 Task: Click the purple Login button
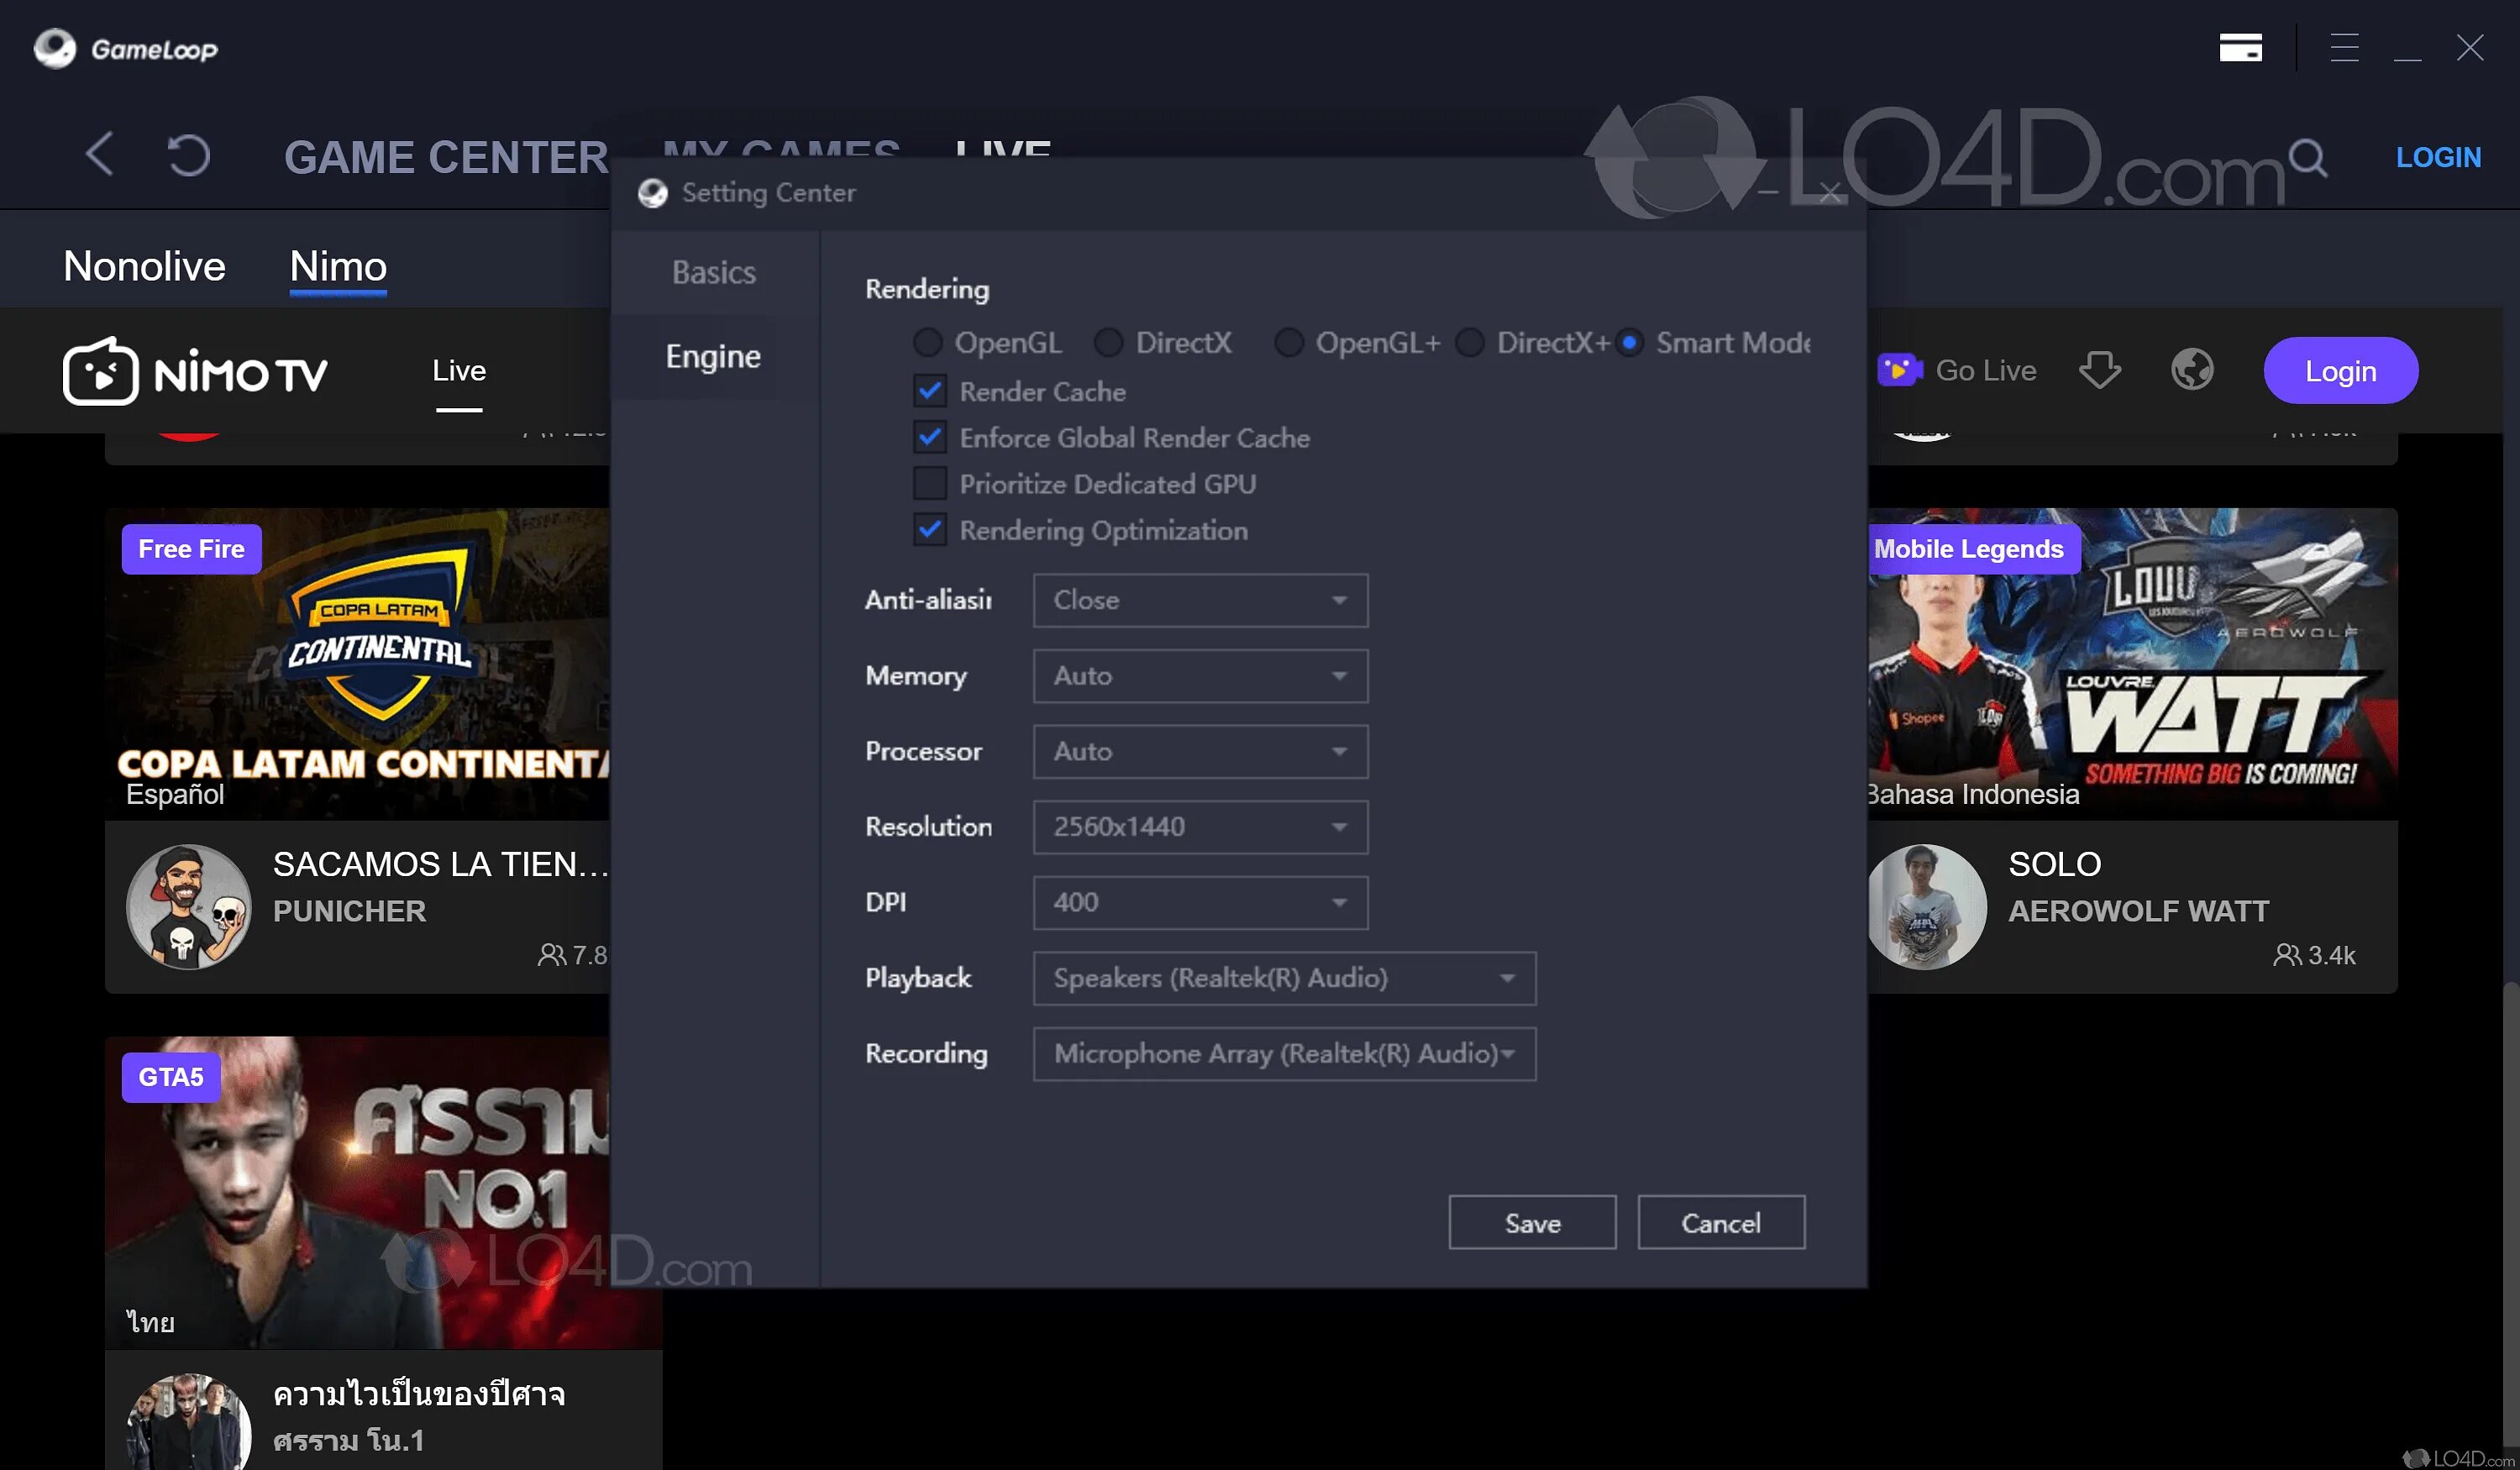(x=2340, y=371)
